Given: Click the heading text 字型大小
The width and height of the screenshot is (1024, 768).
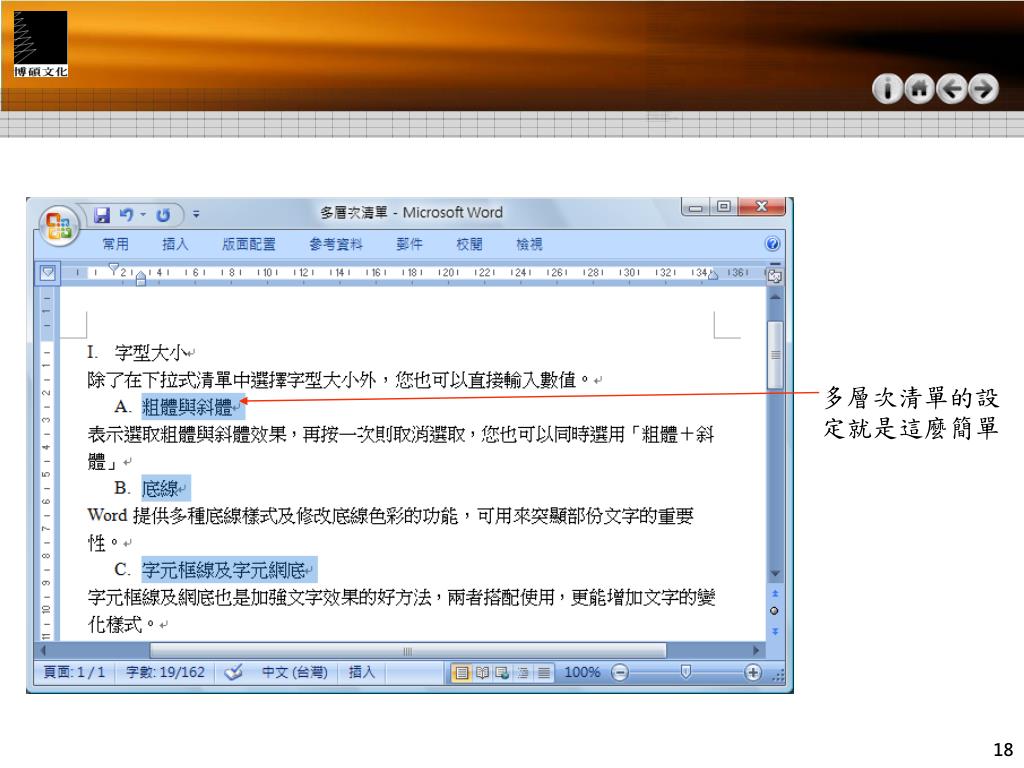Looking at the screenshot, I should [x=151, y=353].
